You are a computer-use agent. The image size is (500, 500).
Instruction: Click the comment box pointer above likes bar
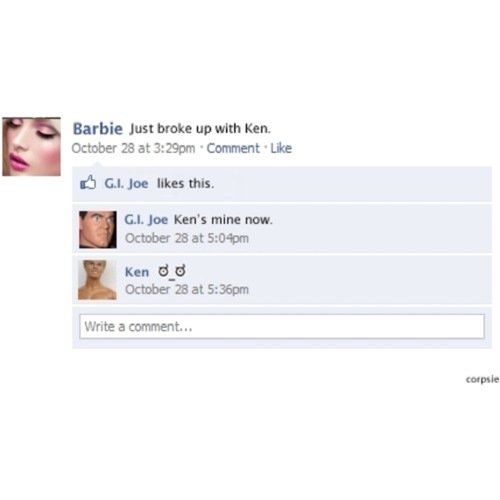tap(97, 164)
